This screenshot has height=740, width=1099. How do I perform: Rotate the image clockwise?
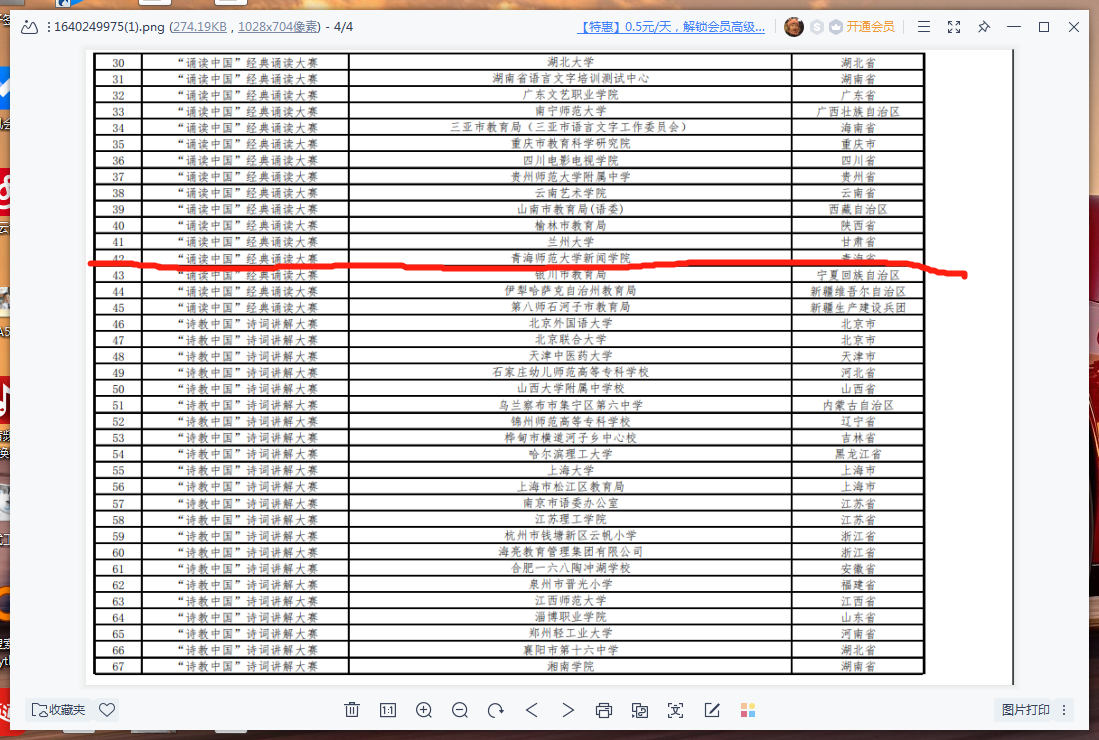pos(496,710)
